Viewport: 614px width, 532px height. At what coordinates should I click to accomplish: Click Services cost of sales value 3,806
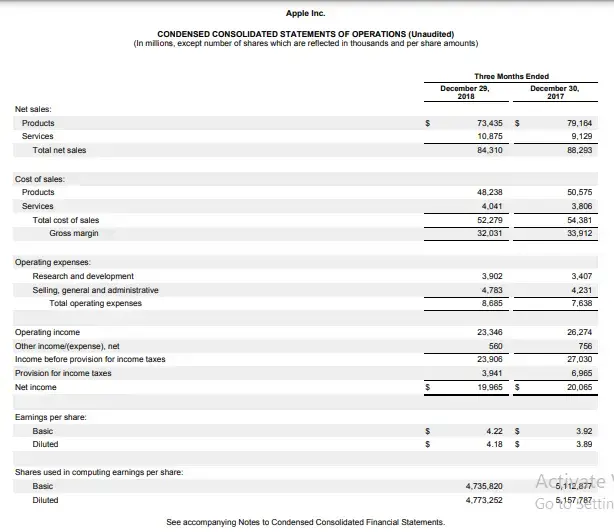tap(581, 206)
